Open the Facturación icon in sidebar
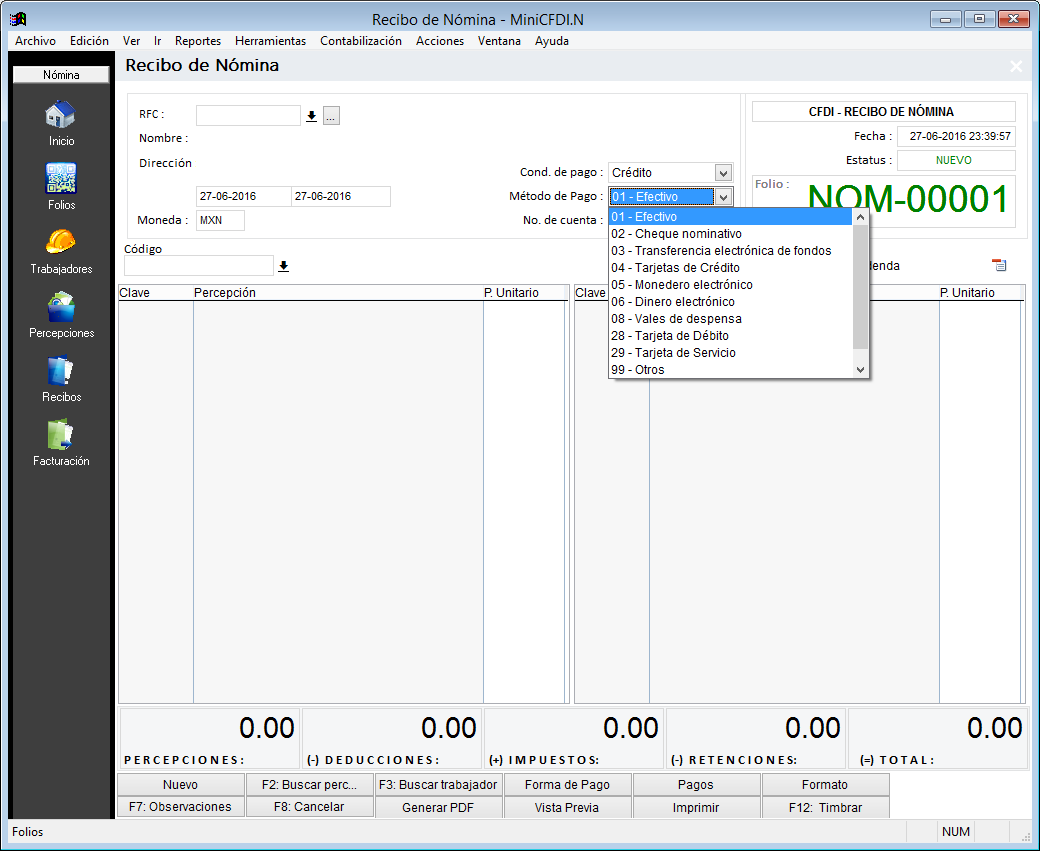This screenshot has height=851, width=1040. (60, 434)
